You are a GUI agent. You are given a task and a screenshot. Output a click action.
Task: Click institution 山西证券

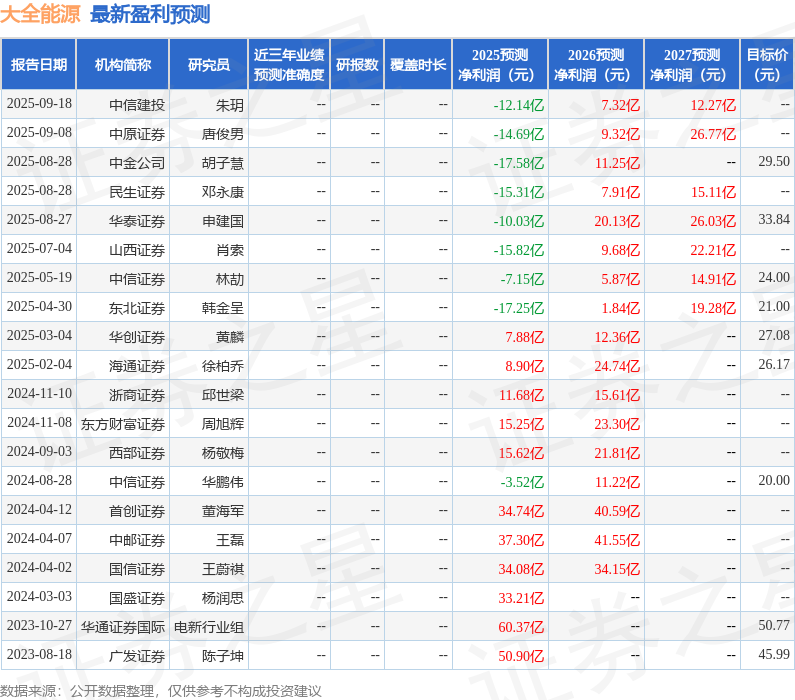tap(137, 250)
